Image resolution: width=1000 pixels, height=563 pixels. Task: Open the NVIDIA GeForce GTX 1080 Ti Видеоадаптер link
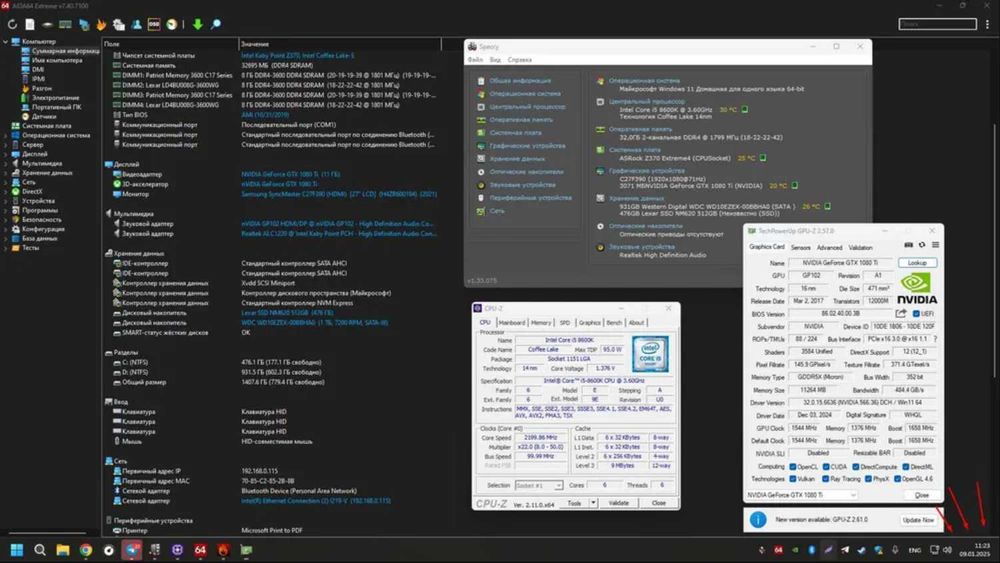click(x=290, y=174)
